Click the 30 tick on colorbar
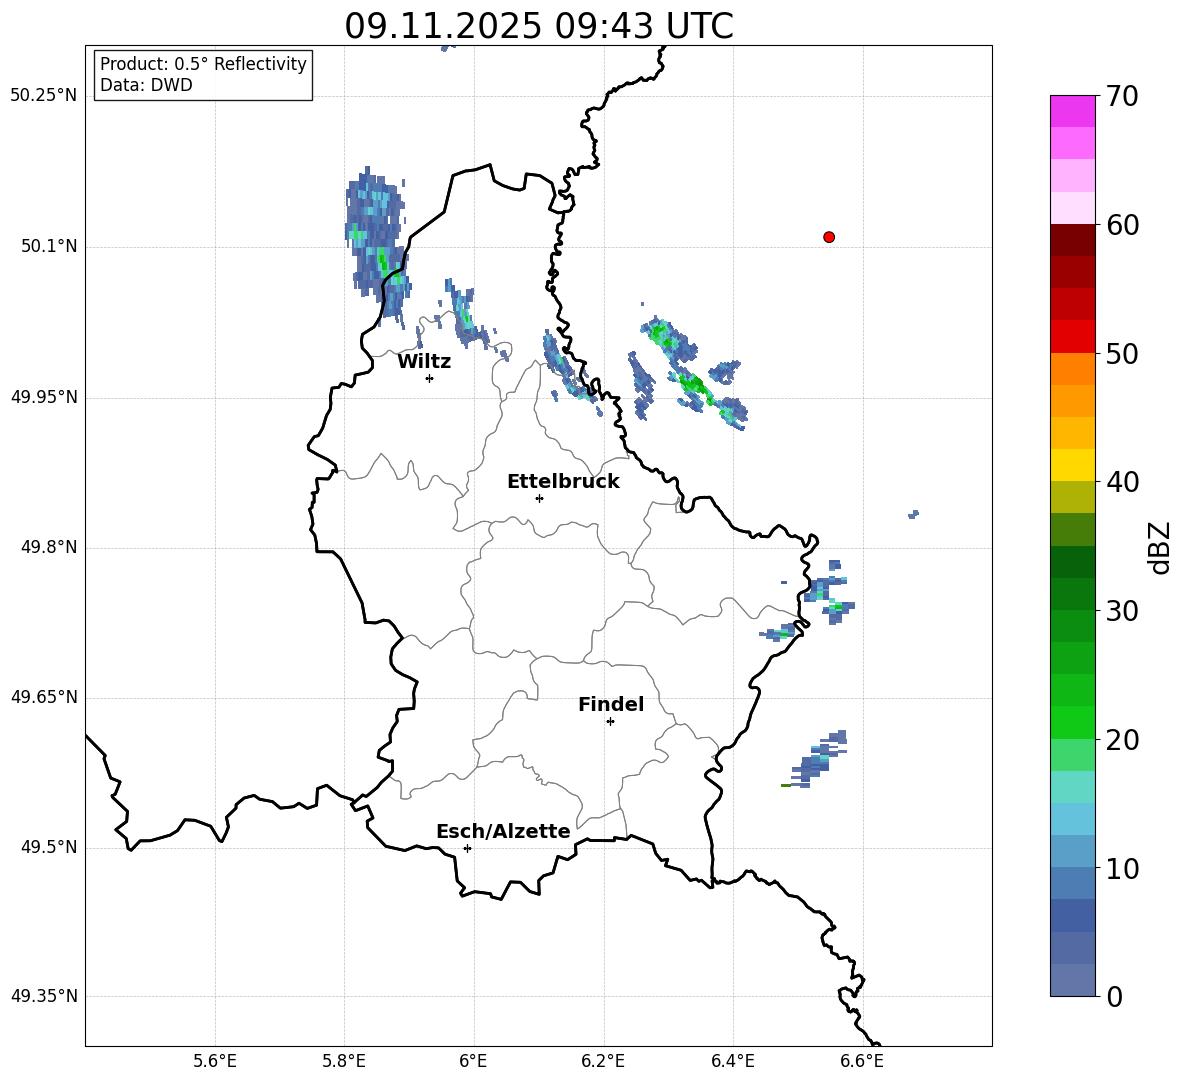The image size is (1184, 1081). coord(1121,610)
